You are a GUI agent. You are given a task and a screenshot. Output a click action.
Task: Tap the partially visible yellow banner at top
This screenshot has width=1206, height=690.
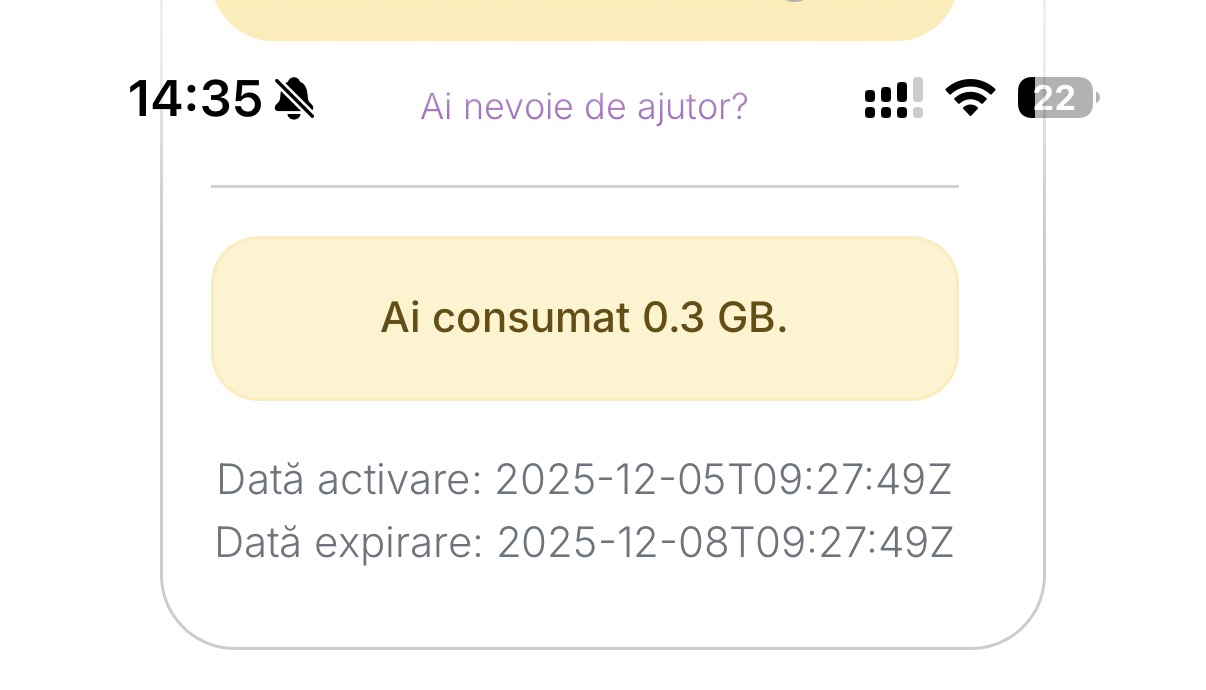click(584, 18)
